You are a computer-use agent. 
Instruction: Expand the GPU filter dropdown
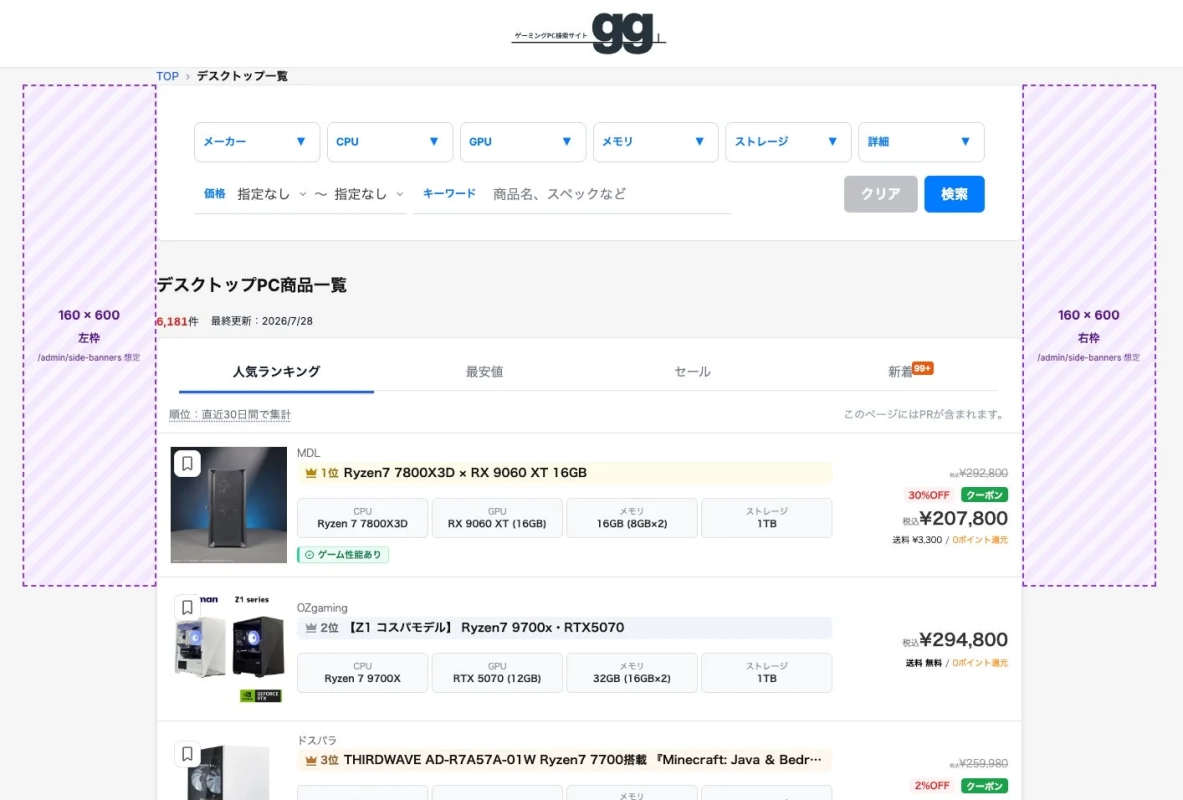(x=523, y=142)
